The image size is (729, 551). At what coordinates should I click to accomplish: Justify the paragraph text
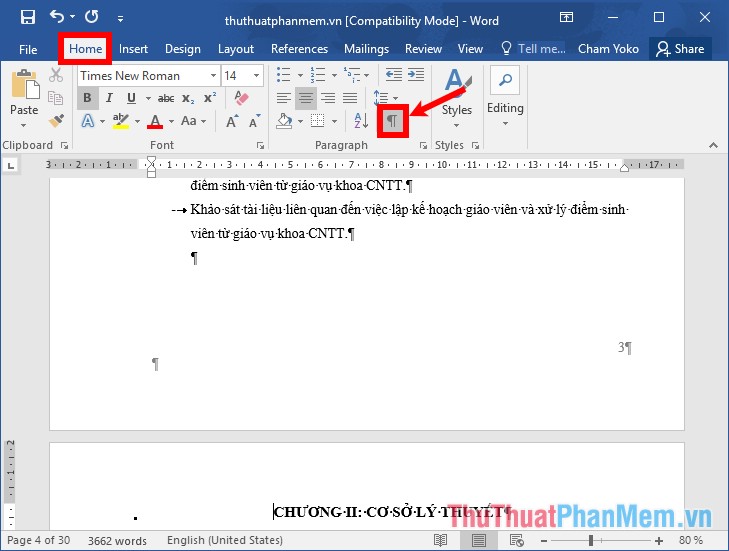click(350, 98)
